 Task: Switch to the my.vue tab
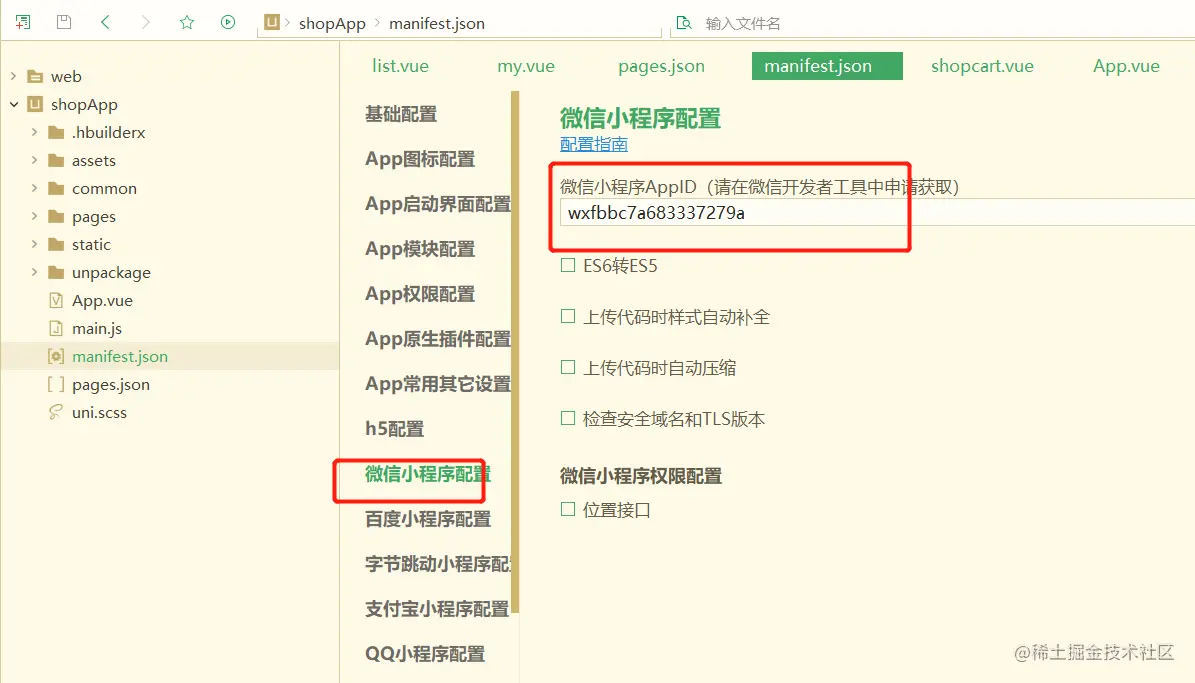coord(526,66)
